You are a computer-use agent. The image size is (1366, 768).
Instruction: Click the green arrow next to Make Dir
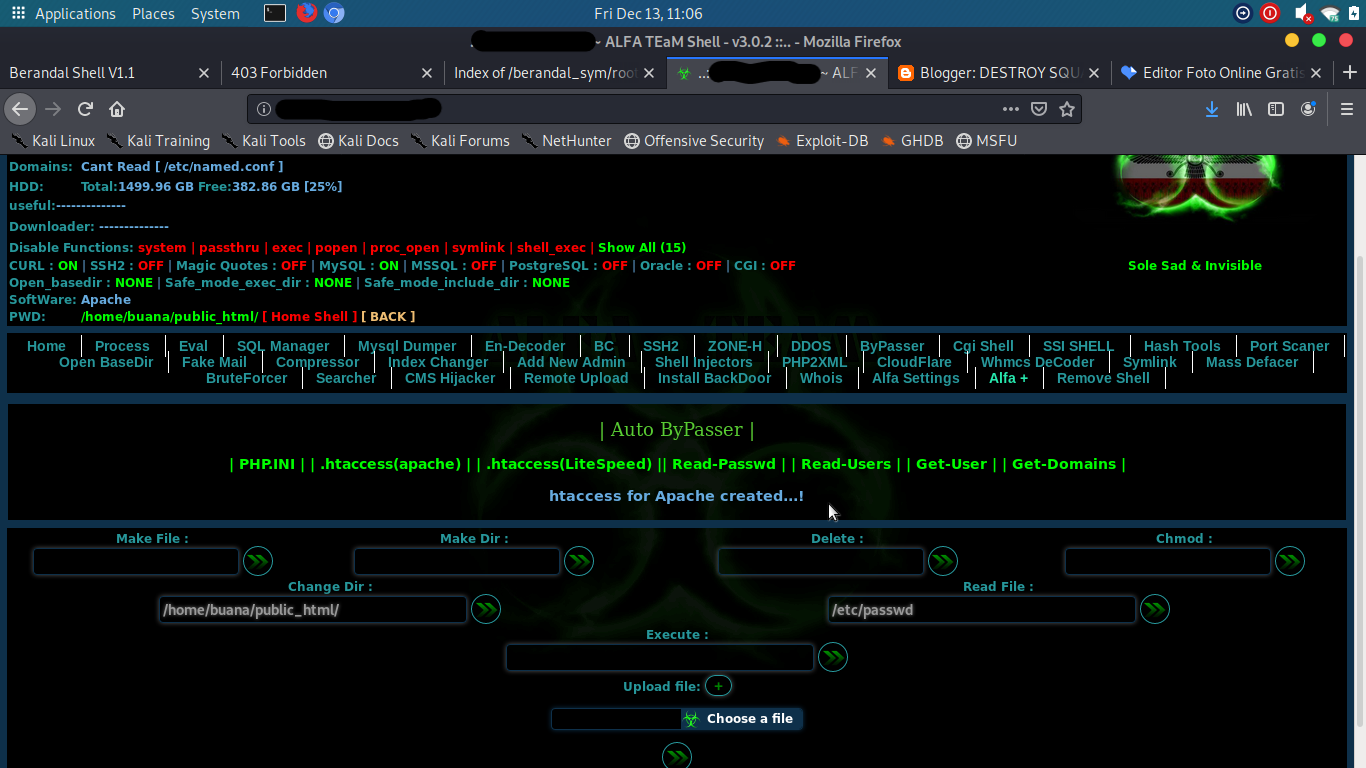(579, 561)
